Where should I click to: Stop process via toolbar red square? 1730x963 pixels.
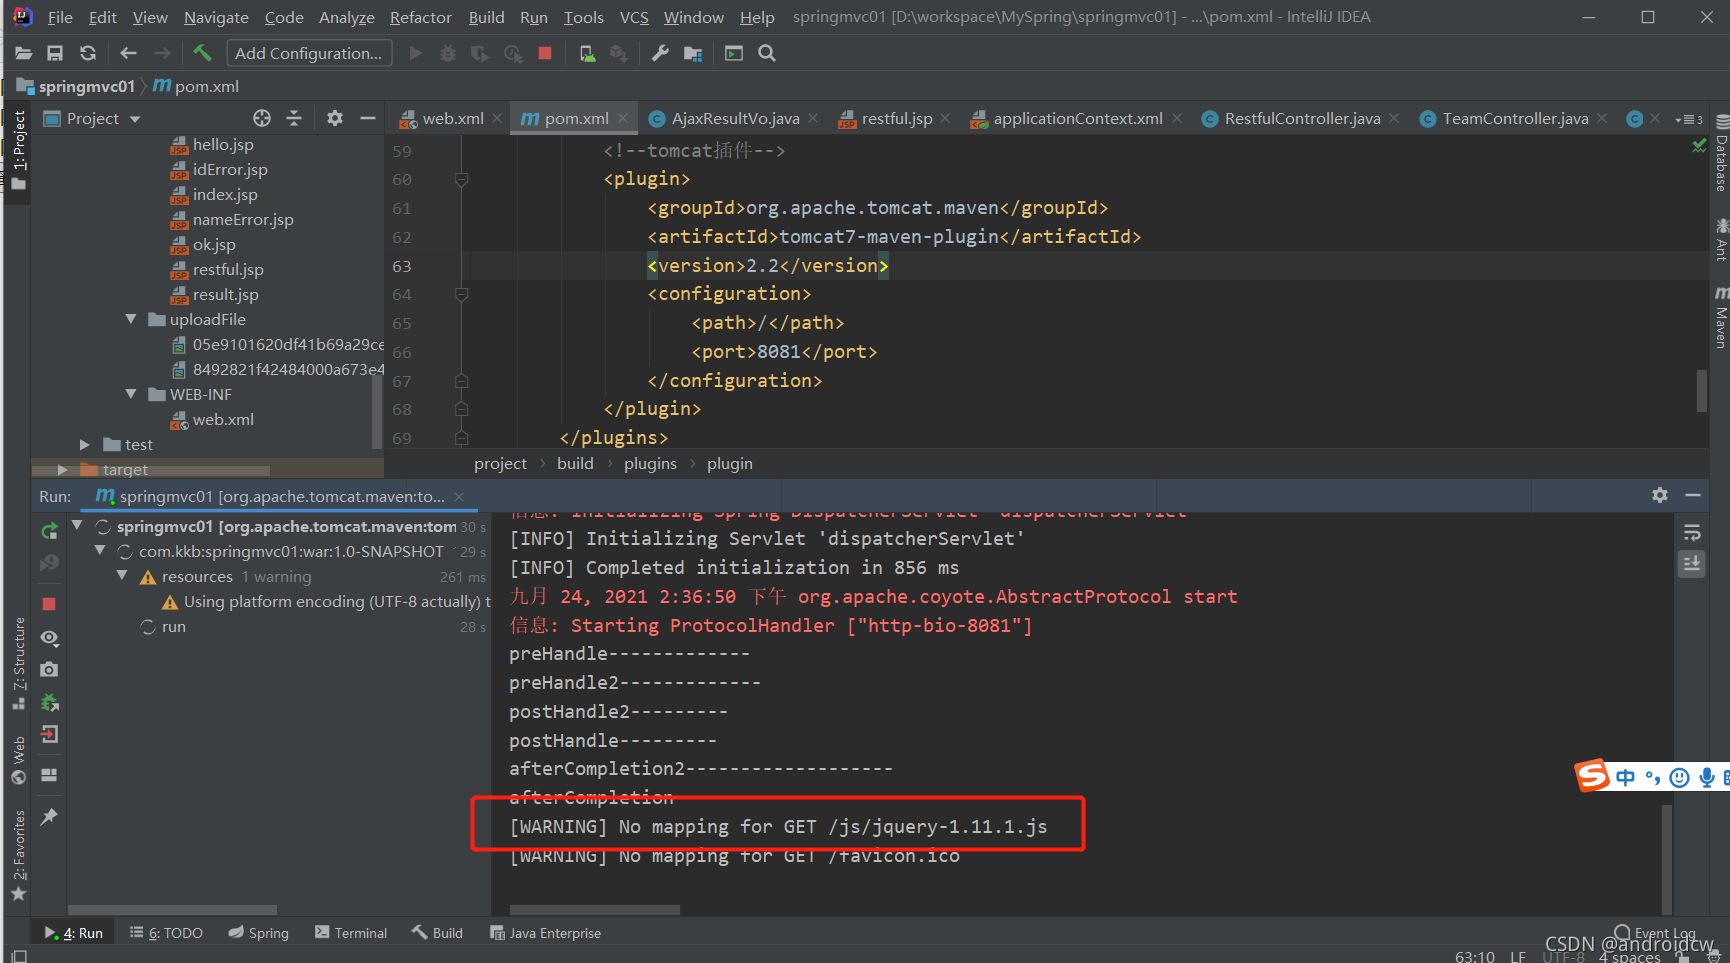545,53
